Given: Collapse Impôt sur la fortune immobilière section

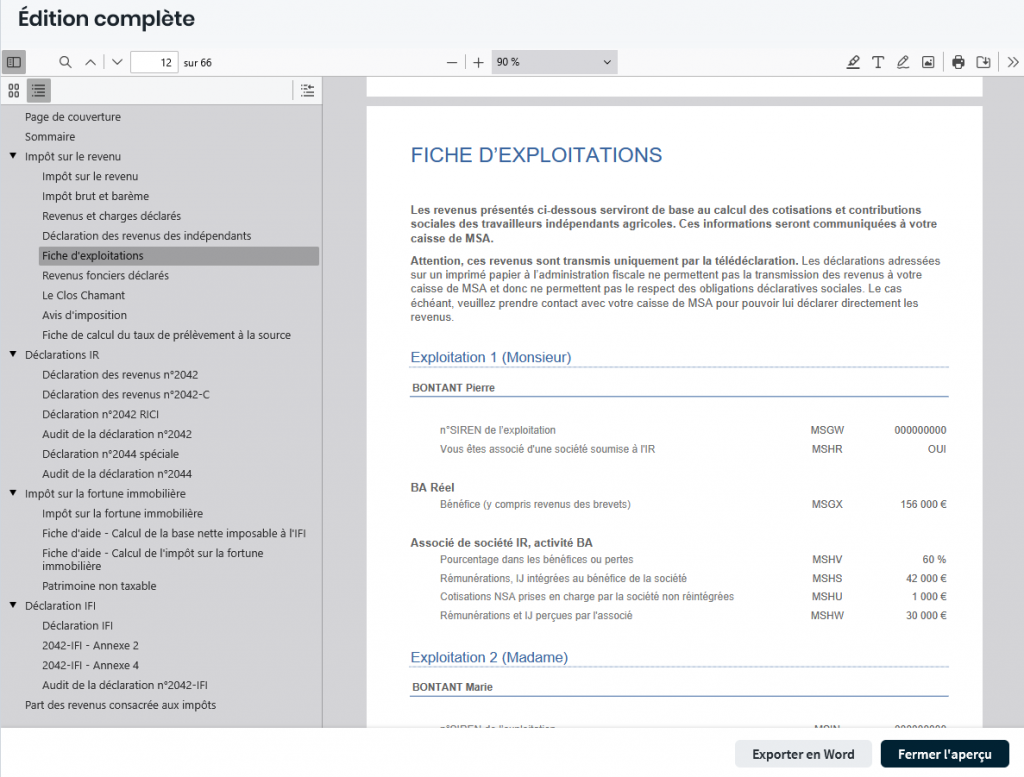Looking at the screenshot, I should tap(13, 494).
